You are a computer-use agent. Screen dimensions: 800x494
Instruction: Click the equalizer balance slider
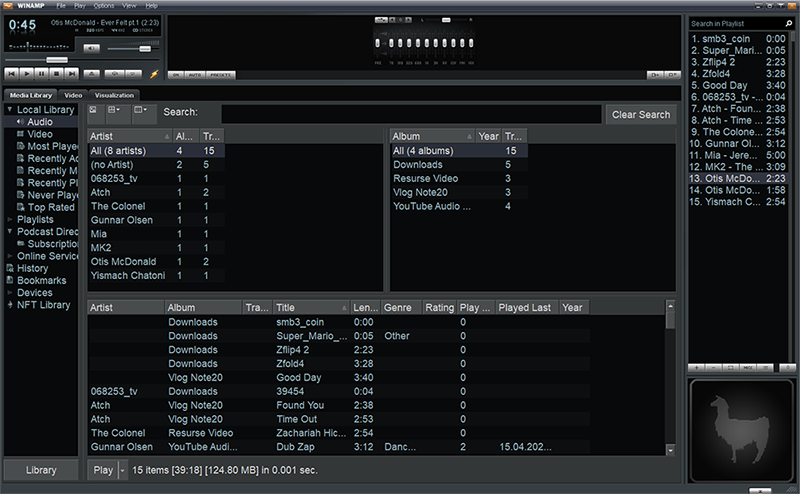446,20
